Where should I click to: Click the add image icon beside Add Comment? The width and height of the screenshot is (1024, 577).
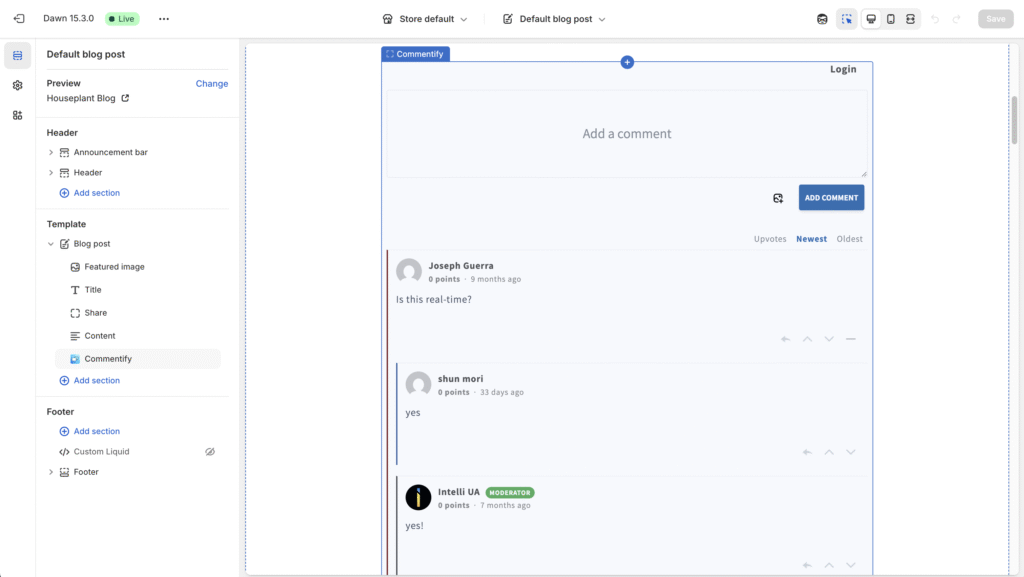[778, 198]
